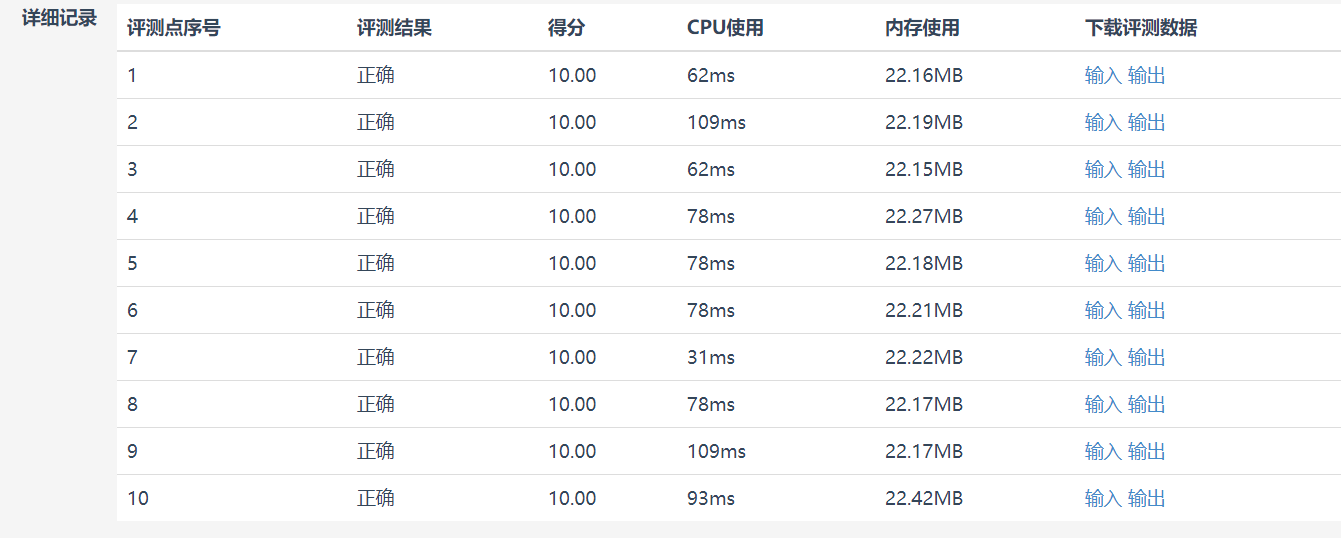Image resolution: width=1341 pixels, height=538 pixels.
Task: Download output for test point 10
Action: tap(1147, 499)
